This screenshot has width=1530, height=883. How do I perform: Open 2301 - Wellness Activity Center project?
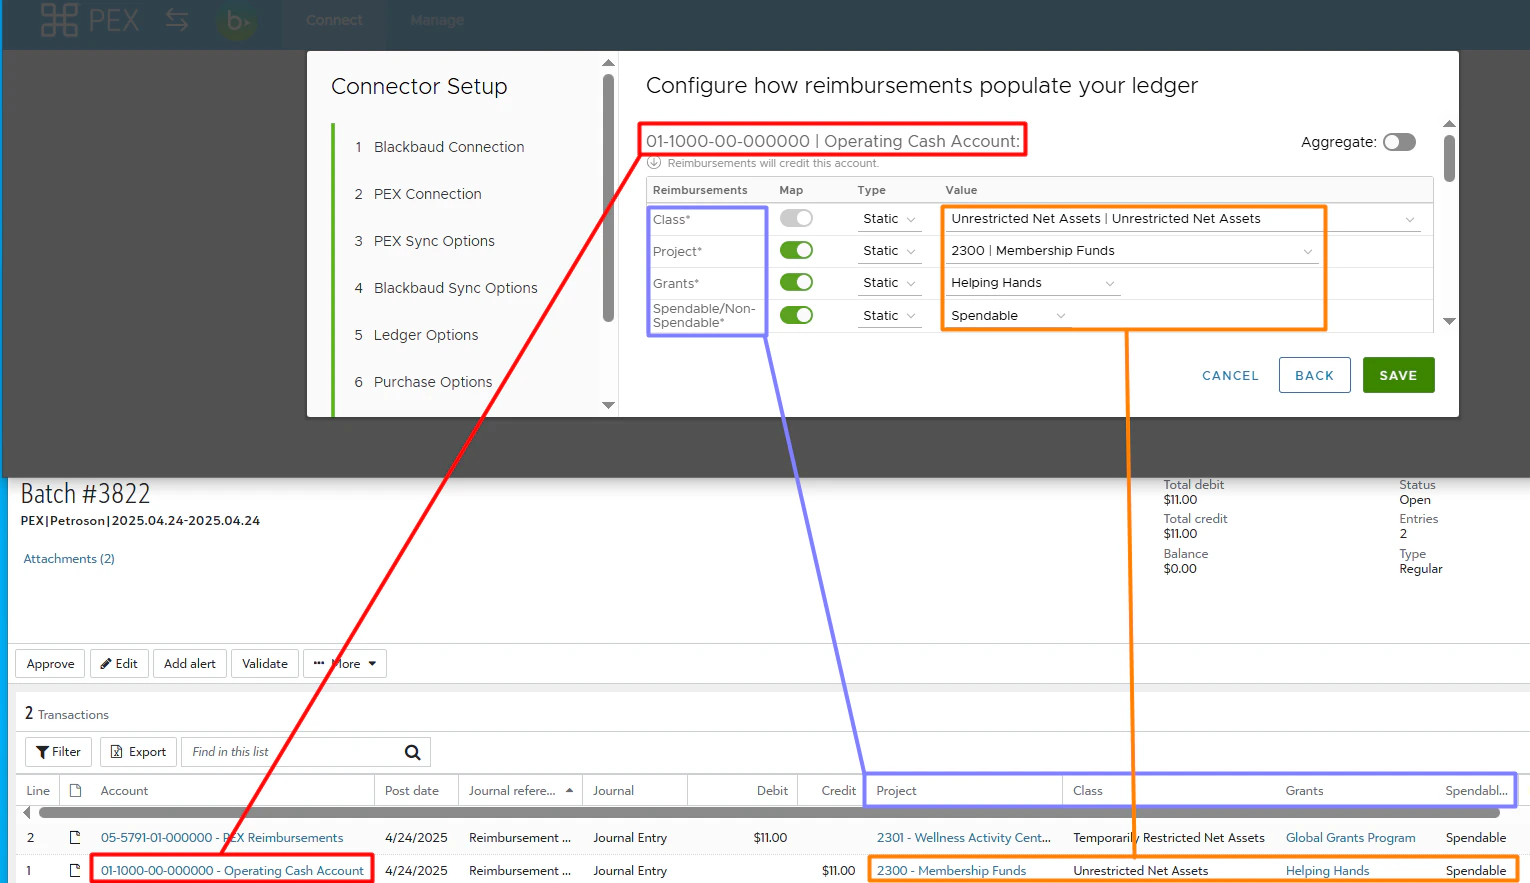click(964, 838)
